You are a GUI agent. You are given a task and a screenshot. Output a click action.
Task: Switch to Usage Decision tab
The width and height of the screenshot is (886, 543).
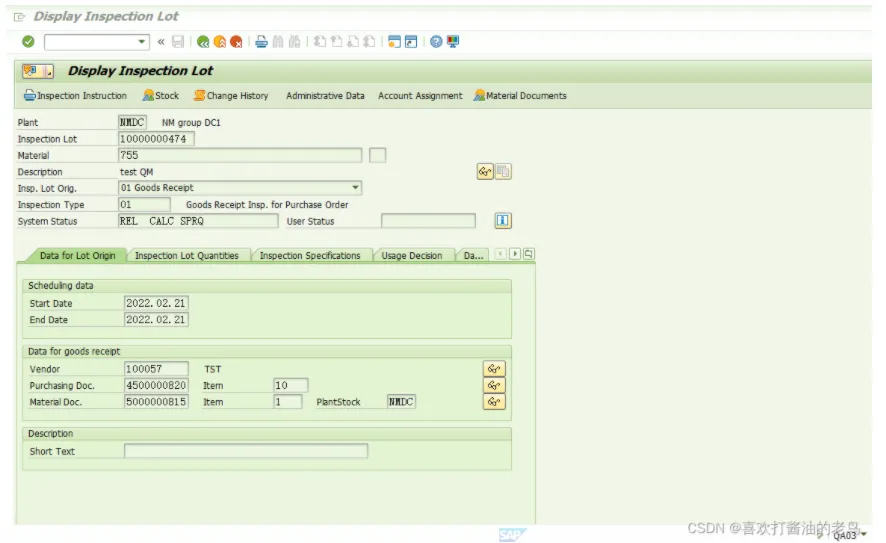411,255
